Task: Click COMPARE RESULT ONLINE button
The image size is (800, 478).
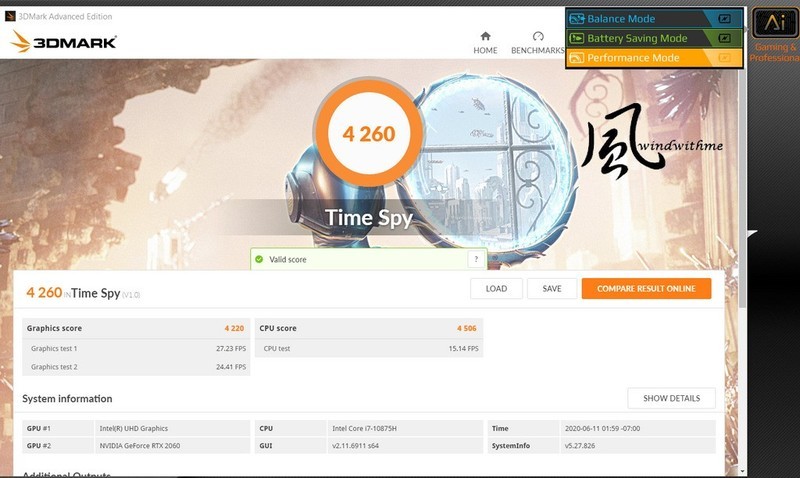Action: pos(646,289)
